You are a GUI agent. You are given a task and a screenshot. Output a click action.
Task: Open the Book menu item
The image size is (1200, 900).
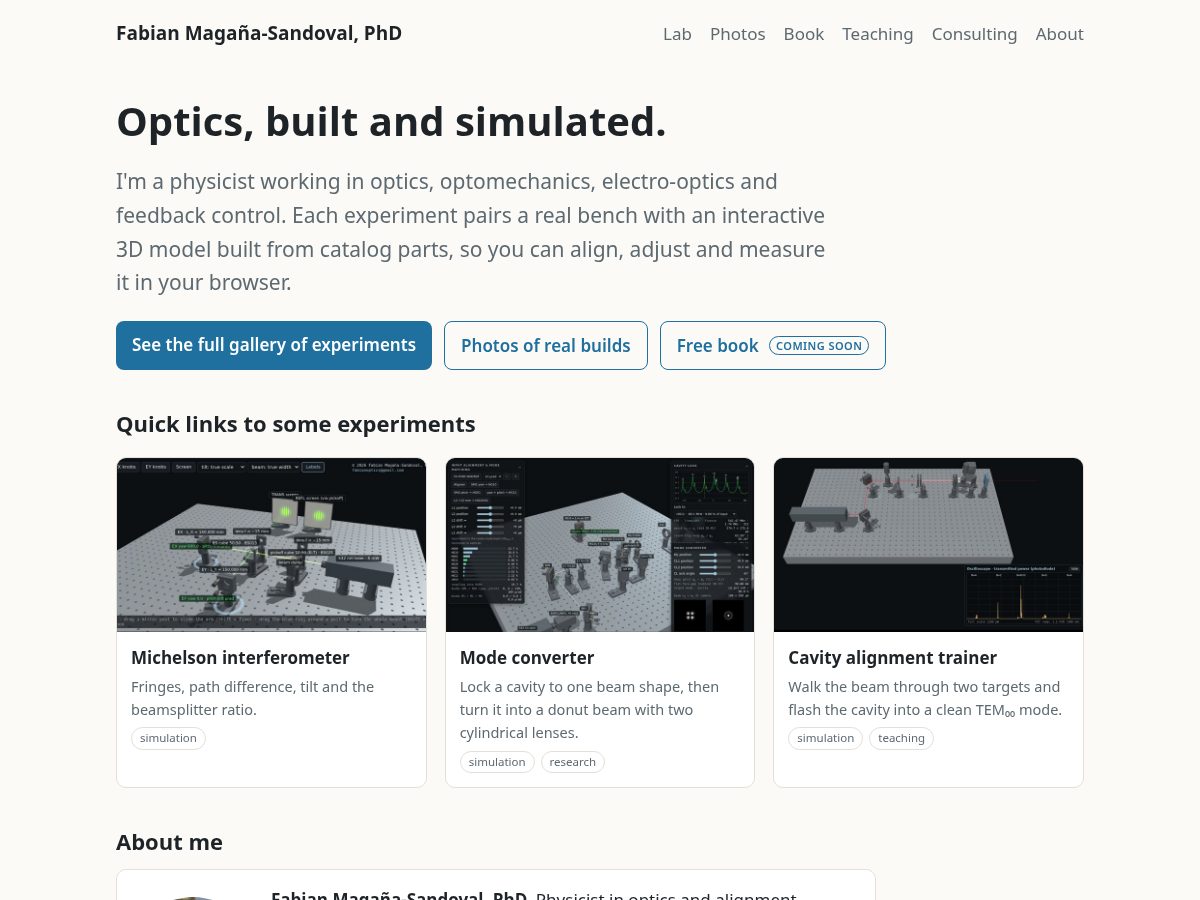point(804,34)
